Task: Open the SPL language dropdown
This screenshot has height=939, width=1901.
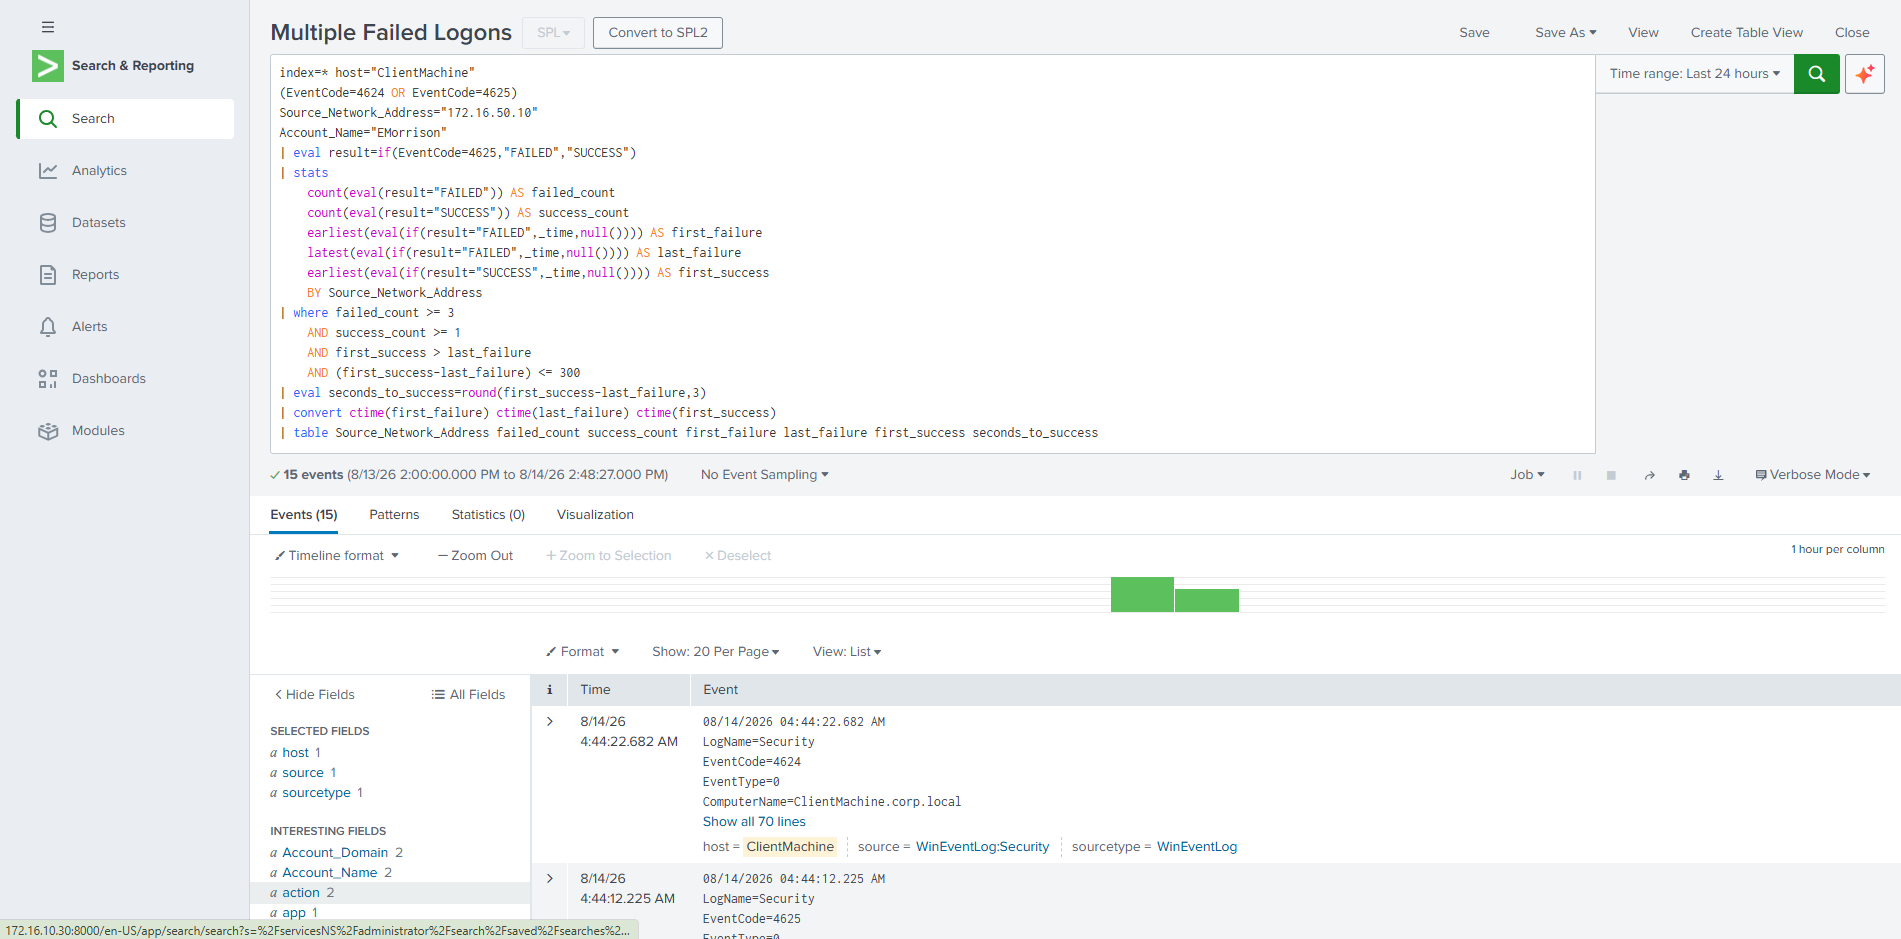Action: pyautogui.click(x=553, y=33)
